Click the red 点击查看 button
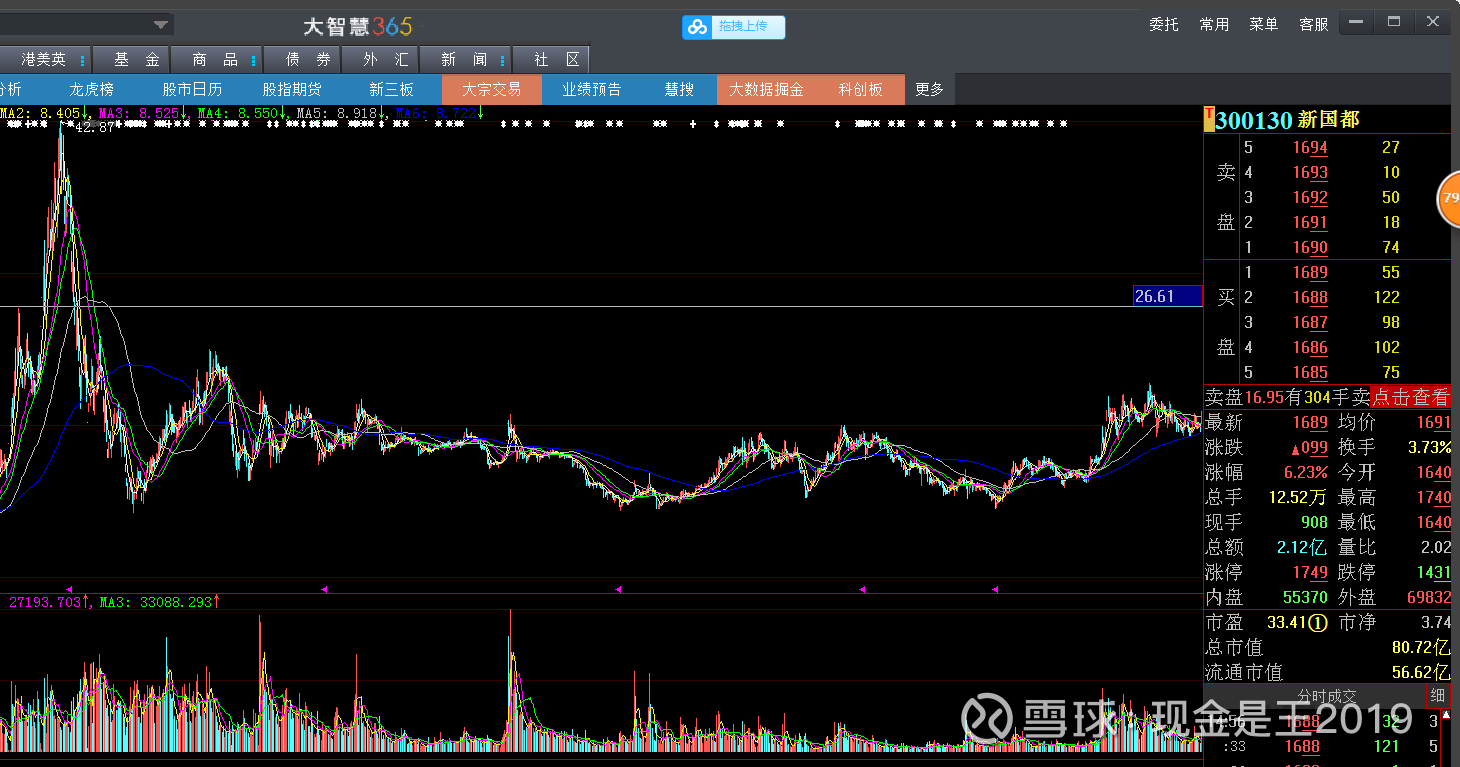This screenshot has width=1460, height=767. (x=1410, y=397)
